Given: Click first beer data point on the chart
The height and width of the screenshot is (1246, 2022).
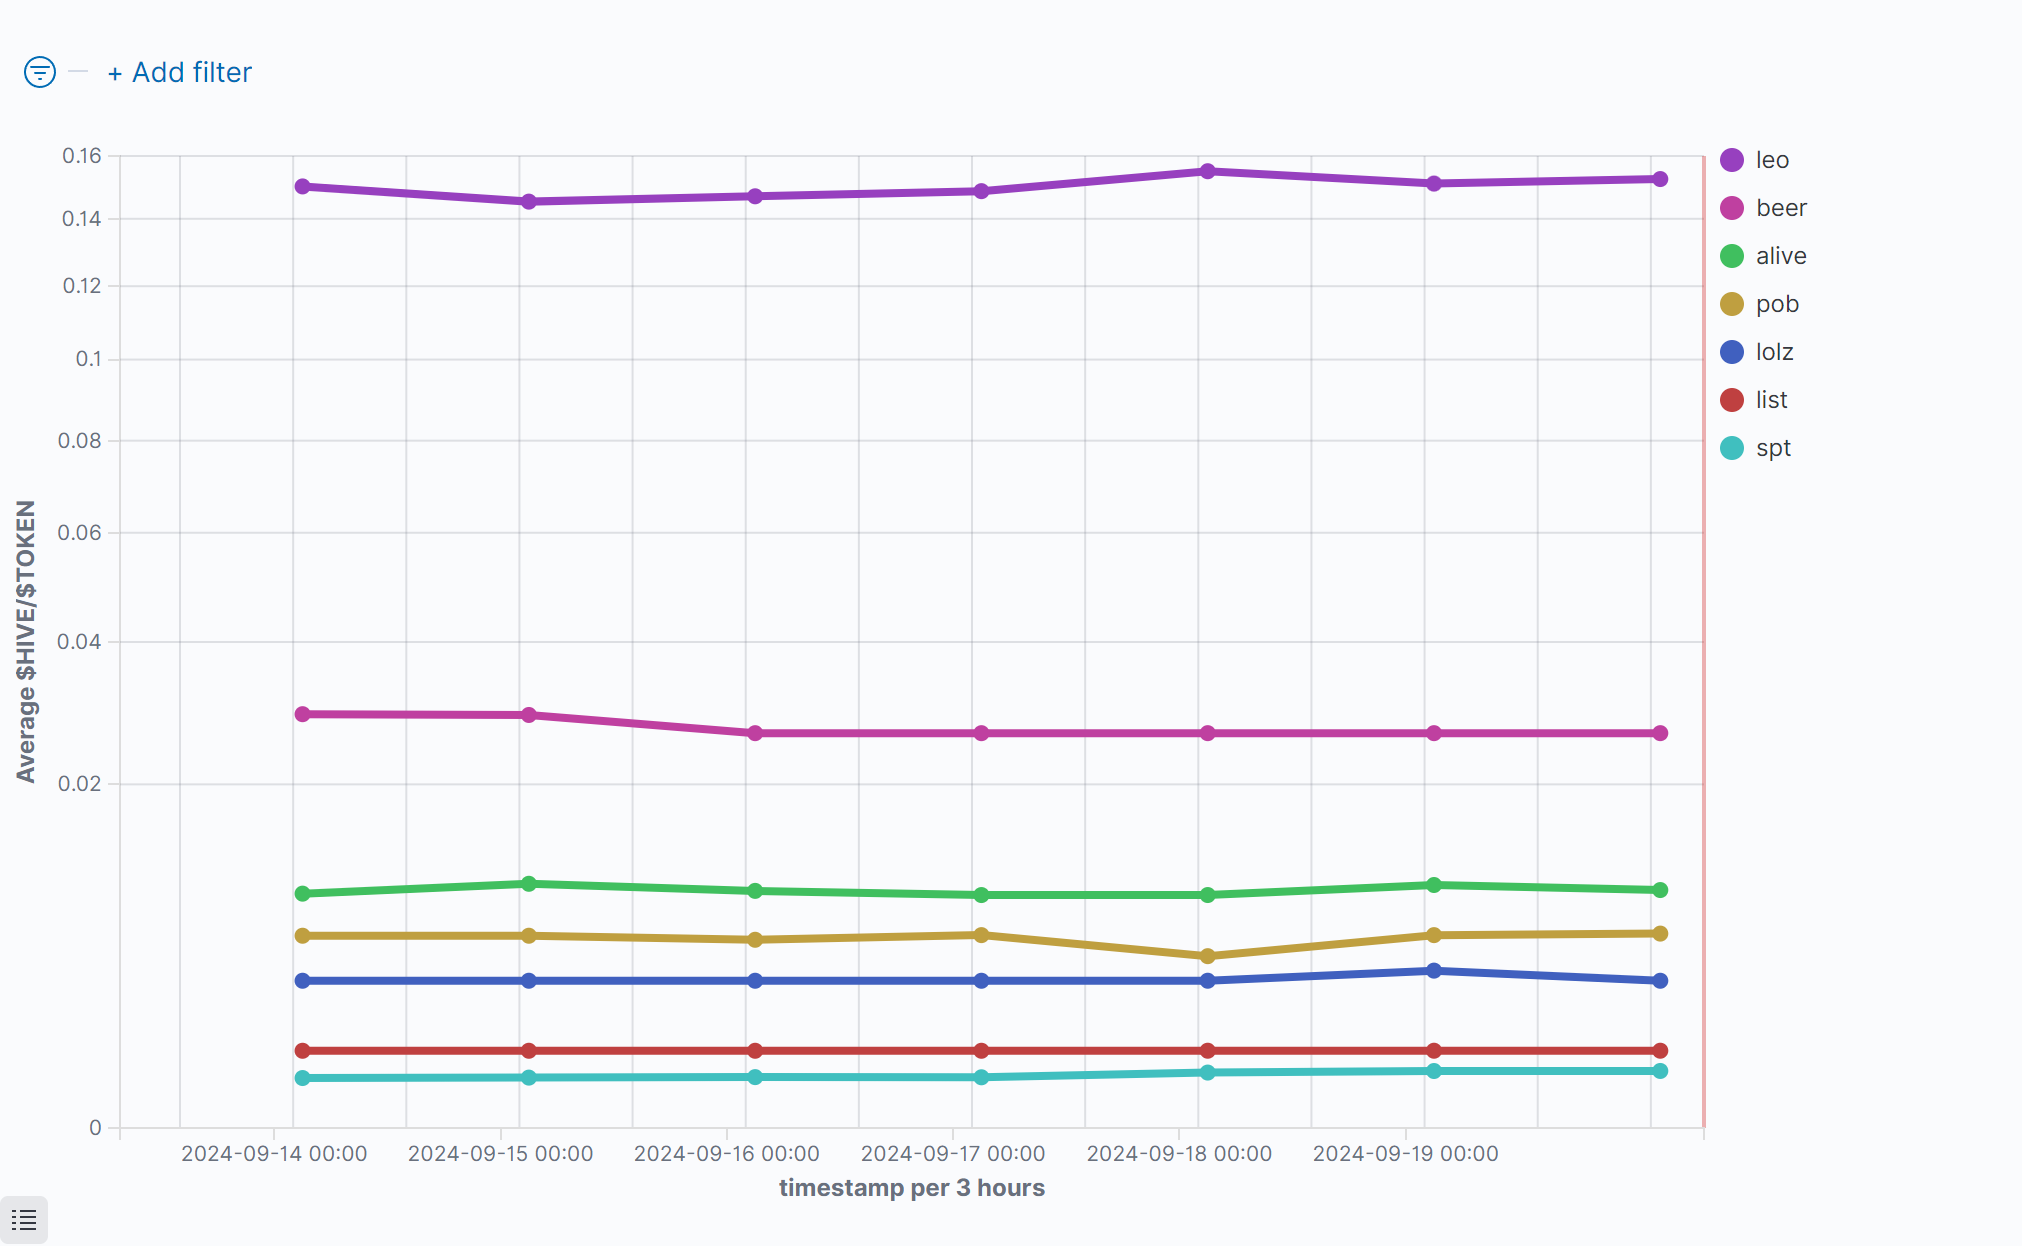Looking at the screenshot, I should (x=302, y=714).
